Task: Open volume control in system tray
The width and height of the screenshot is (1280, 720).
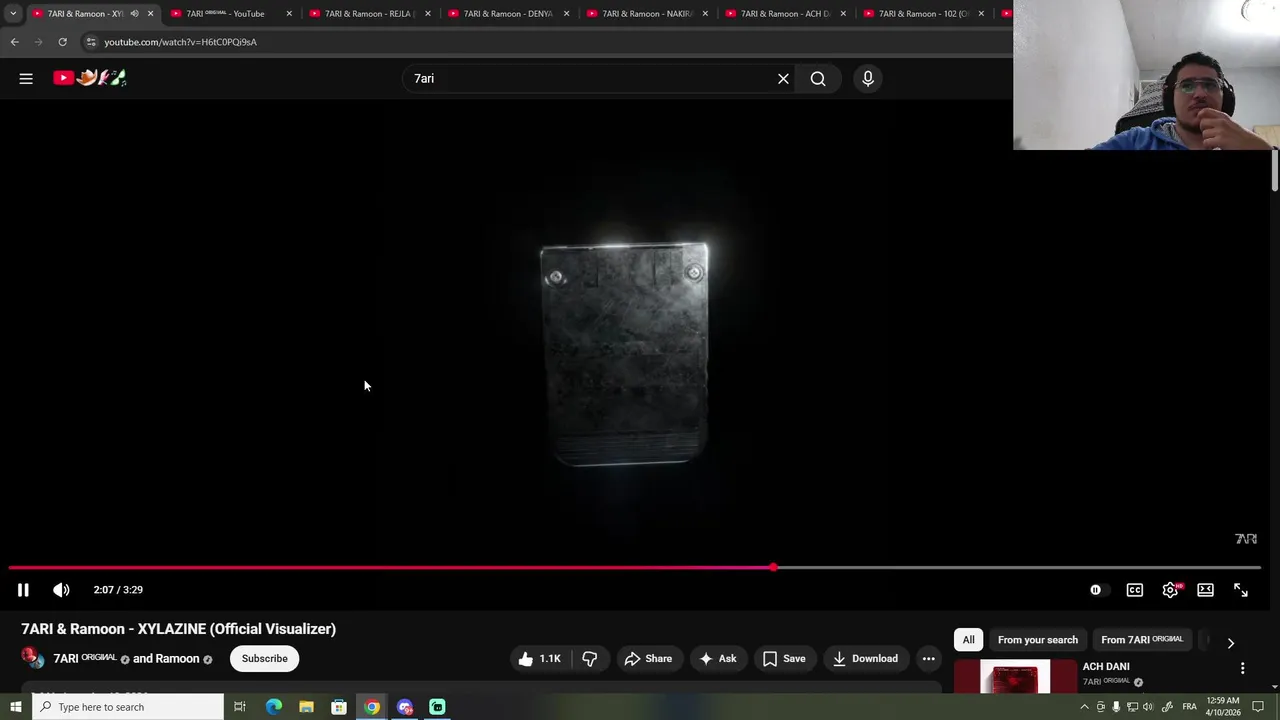Action: coord(1148,707)
